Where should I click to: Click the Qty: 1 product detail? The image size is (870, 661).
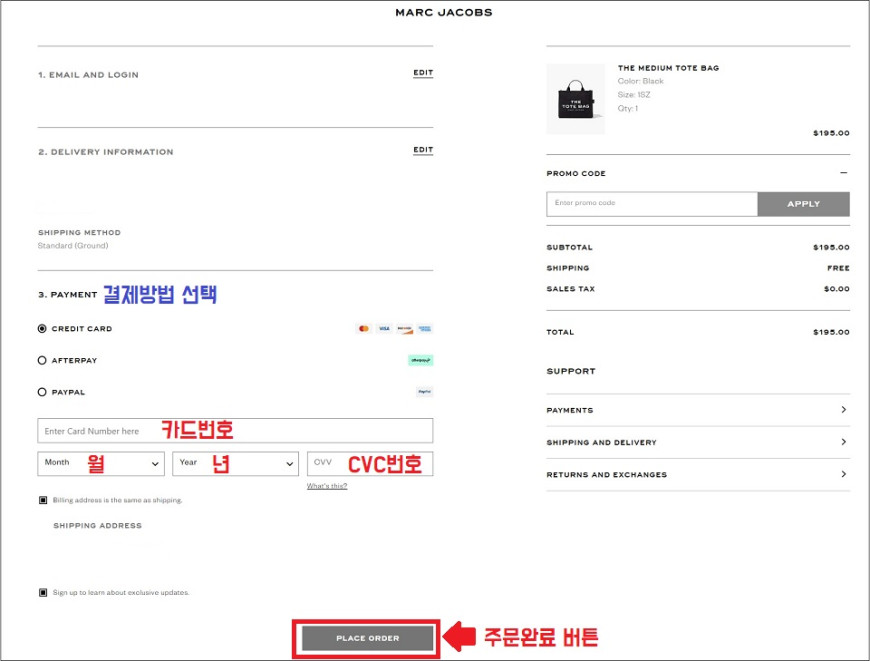[628, 108]
